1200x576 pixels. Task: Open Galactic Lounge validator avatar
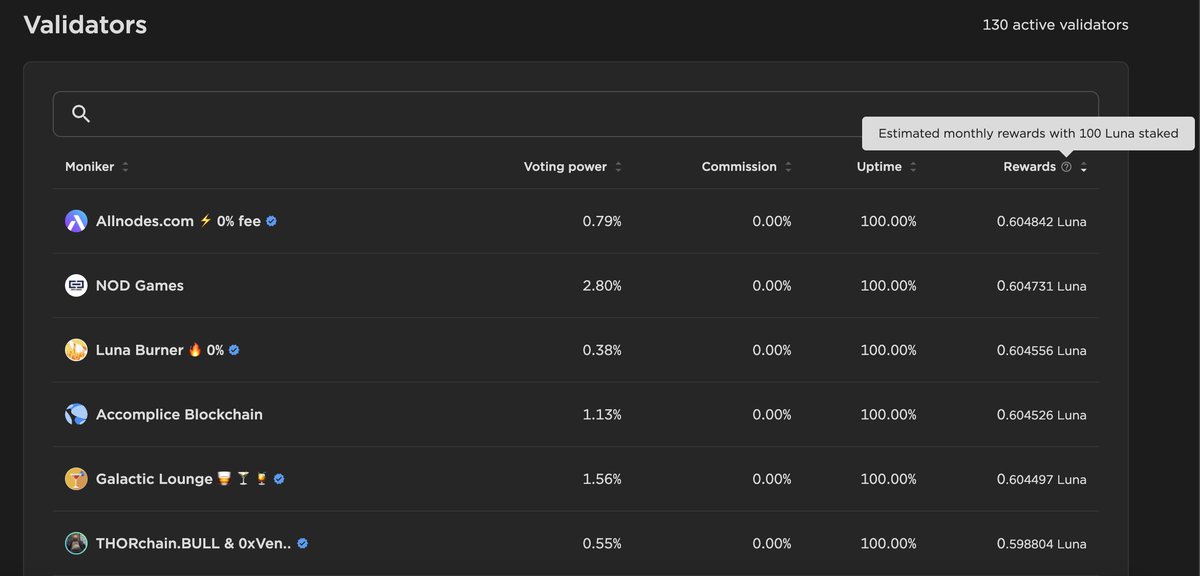[x=76, y=479]
